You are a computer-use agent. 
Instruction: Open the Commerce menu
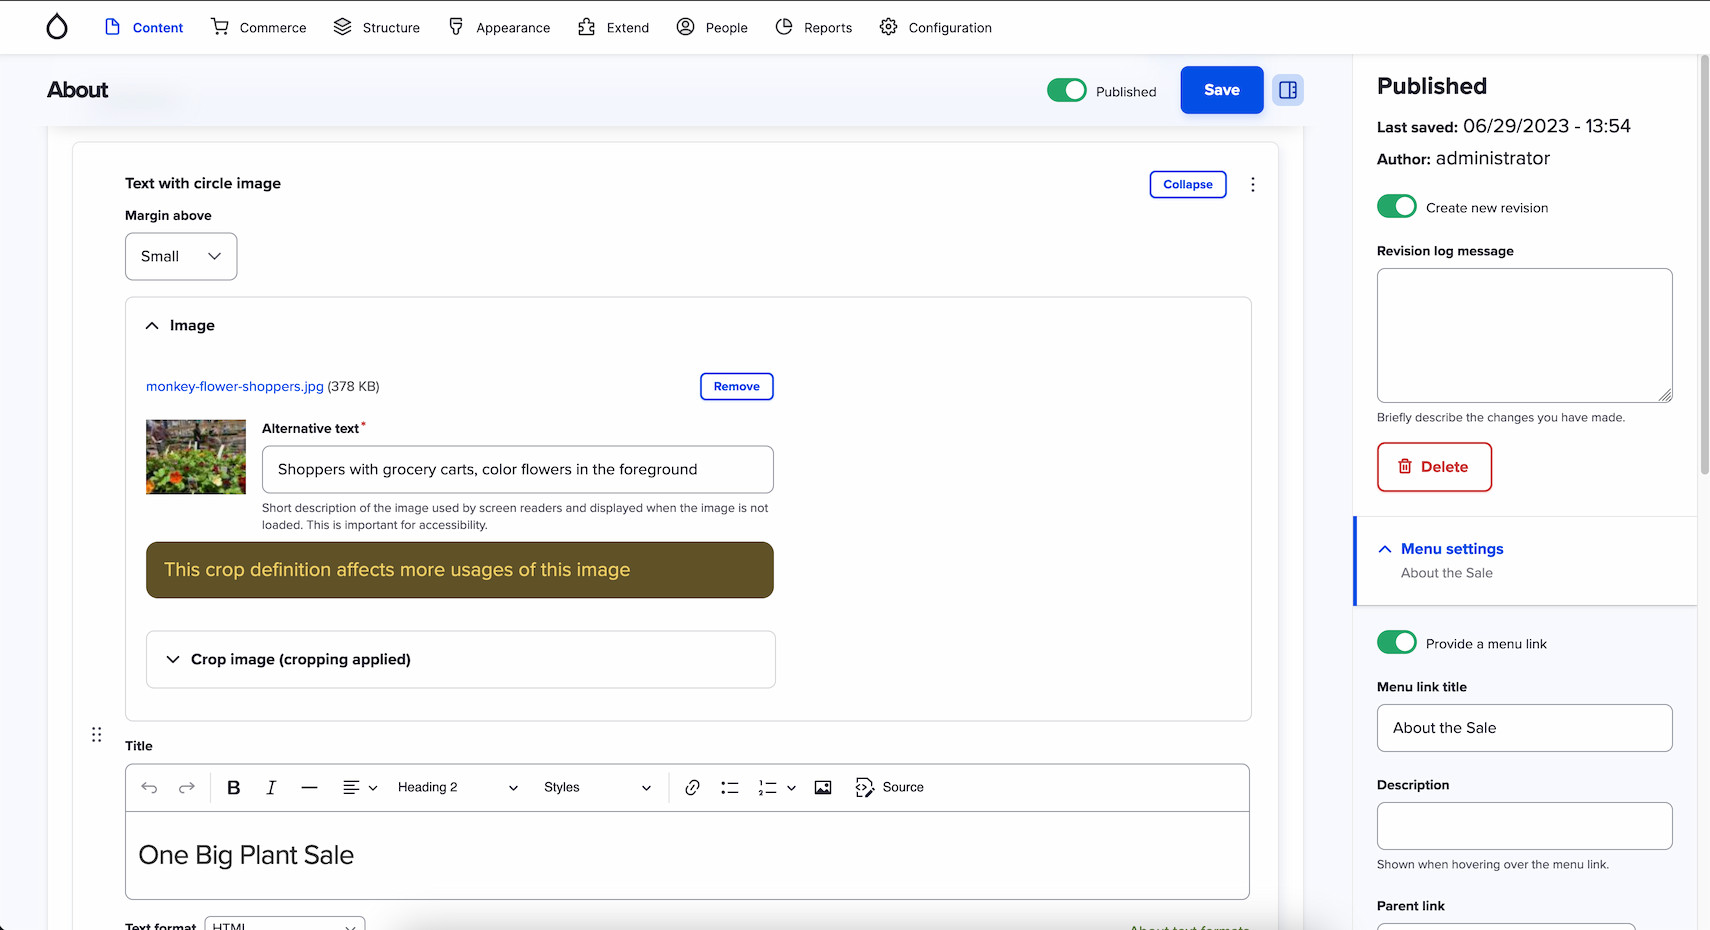point(259,28)
